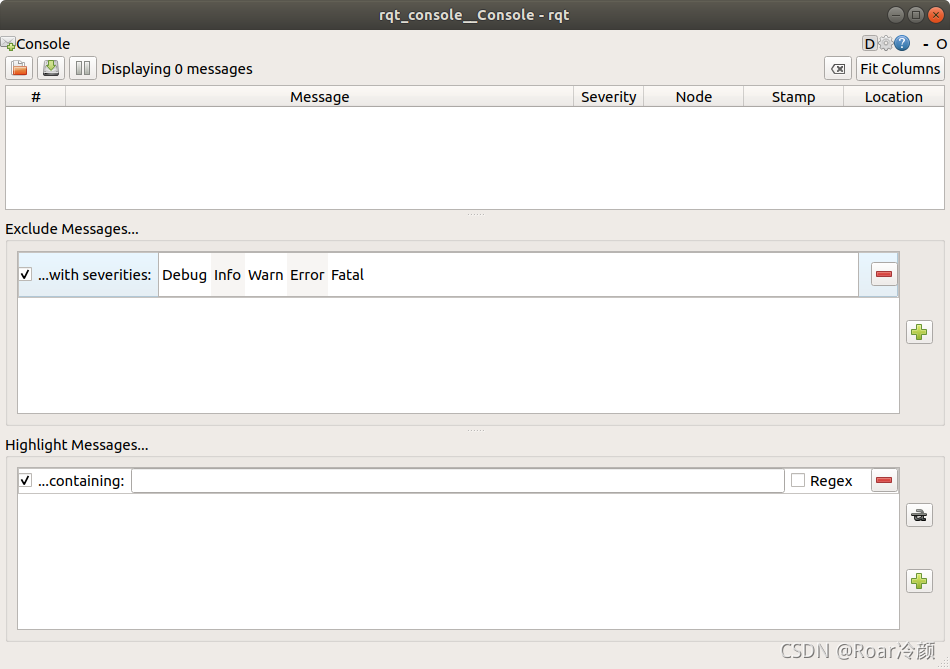950x669 pixels.
Task: Minimize the rqt window
Action: point(895,15)
